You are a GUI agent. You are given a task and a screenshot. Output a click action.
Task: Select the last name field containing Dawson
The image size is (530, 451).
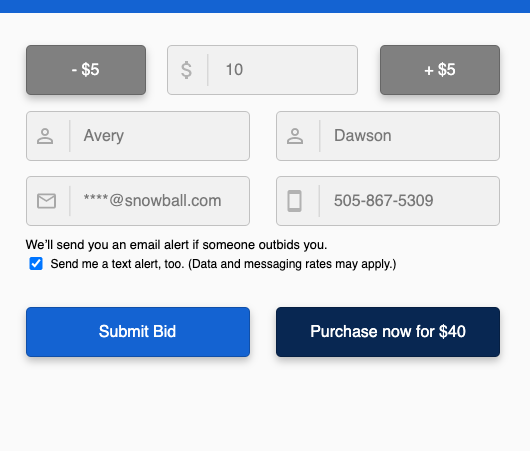pos(388,136)
